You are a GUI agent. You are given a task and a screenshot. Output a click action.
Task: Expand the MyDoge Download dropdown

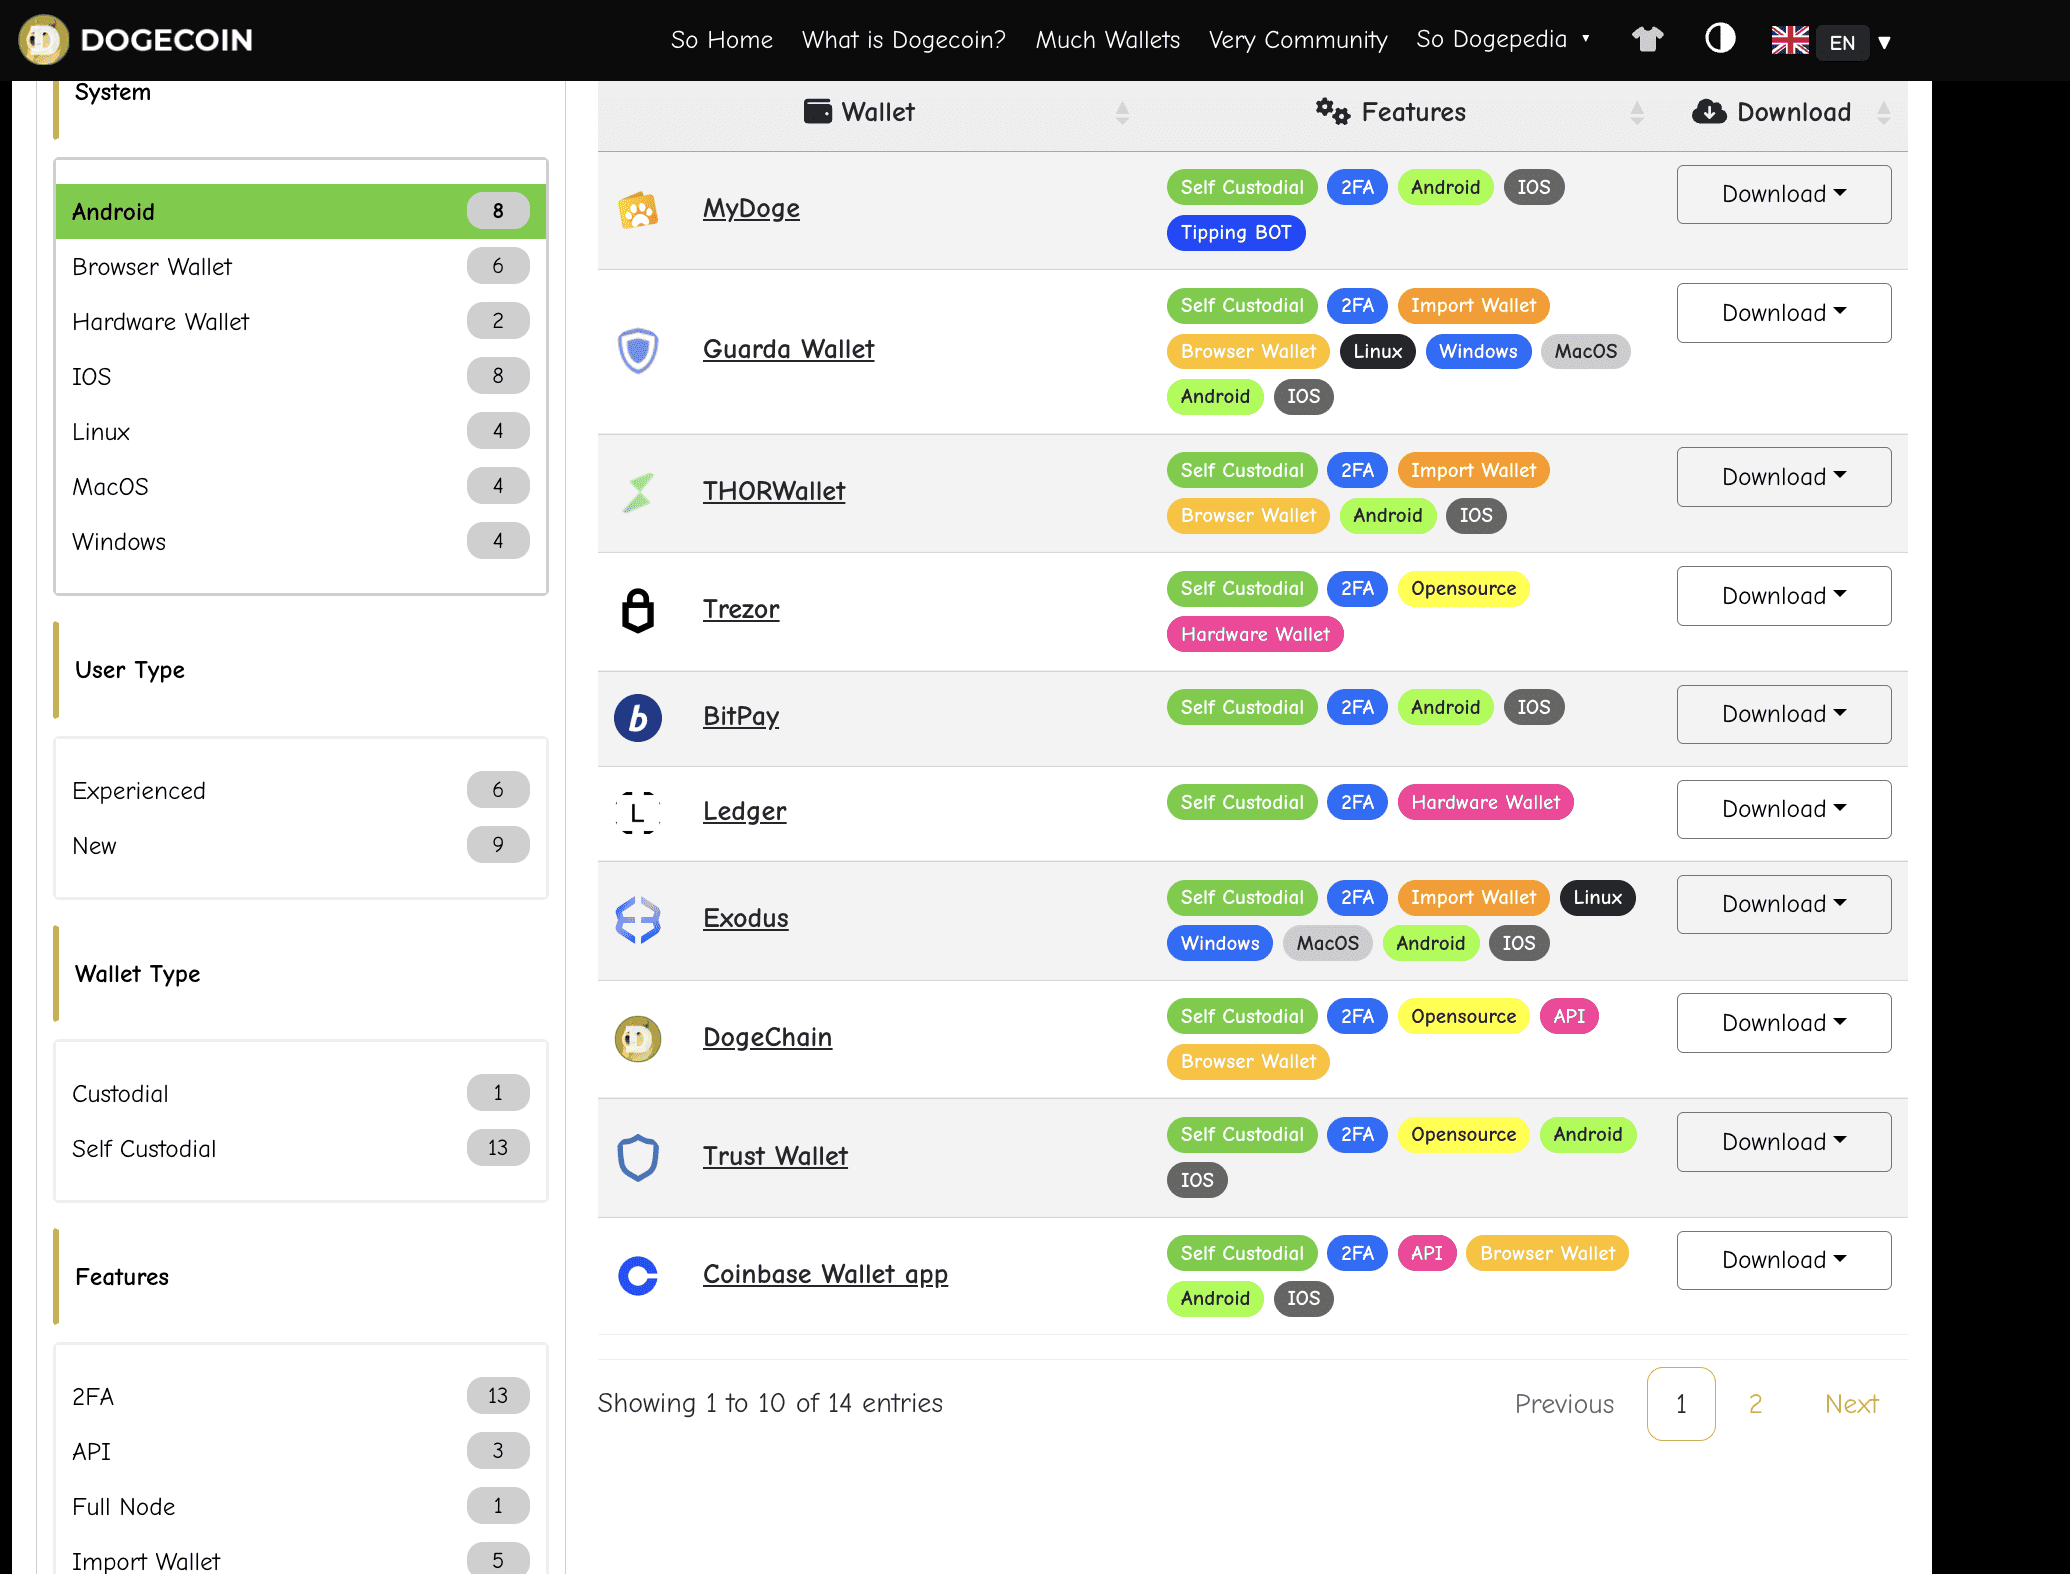(x=1783, y=194)
